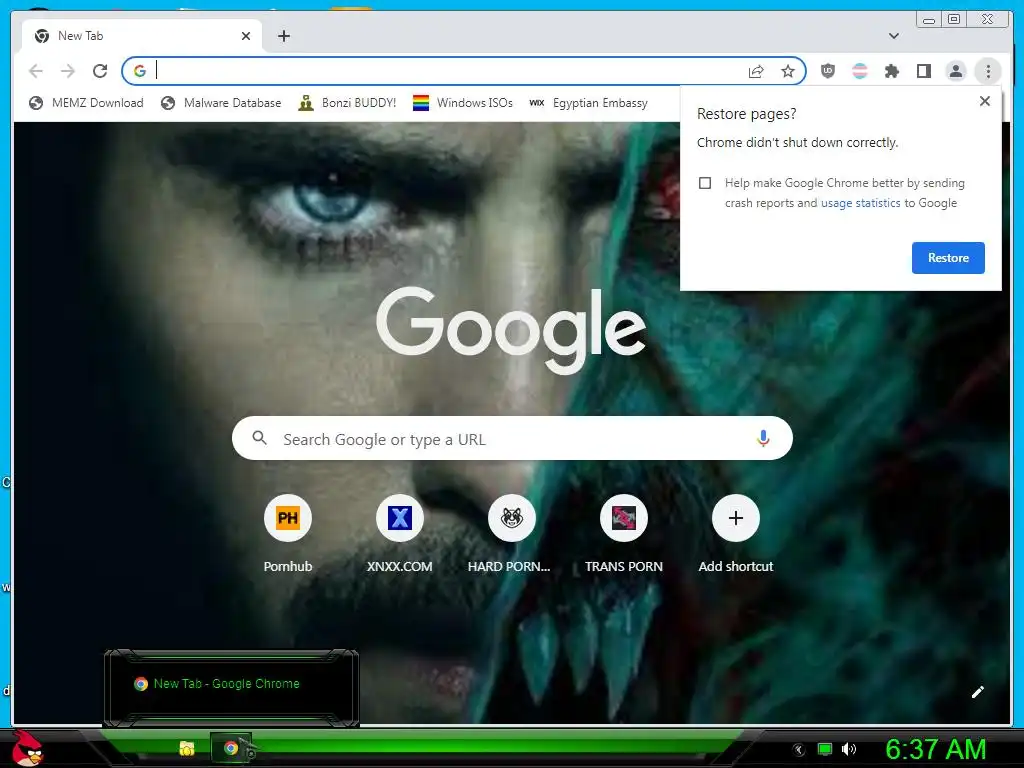Open the XNXX.COM shortcut tile
This screenshot has width=1024, height=768.
(x=400, y=534)
